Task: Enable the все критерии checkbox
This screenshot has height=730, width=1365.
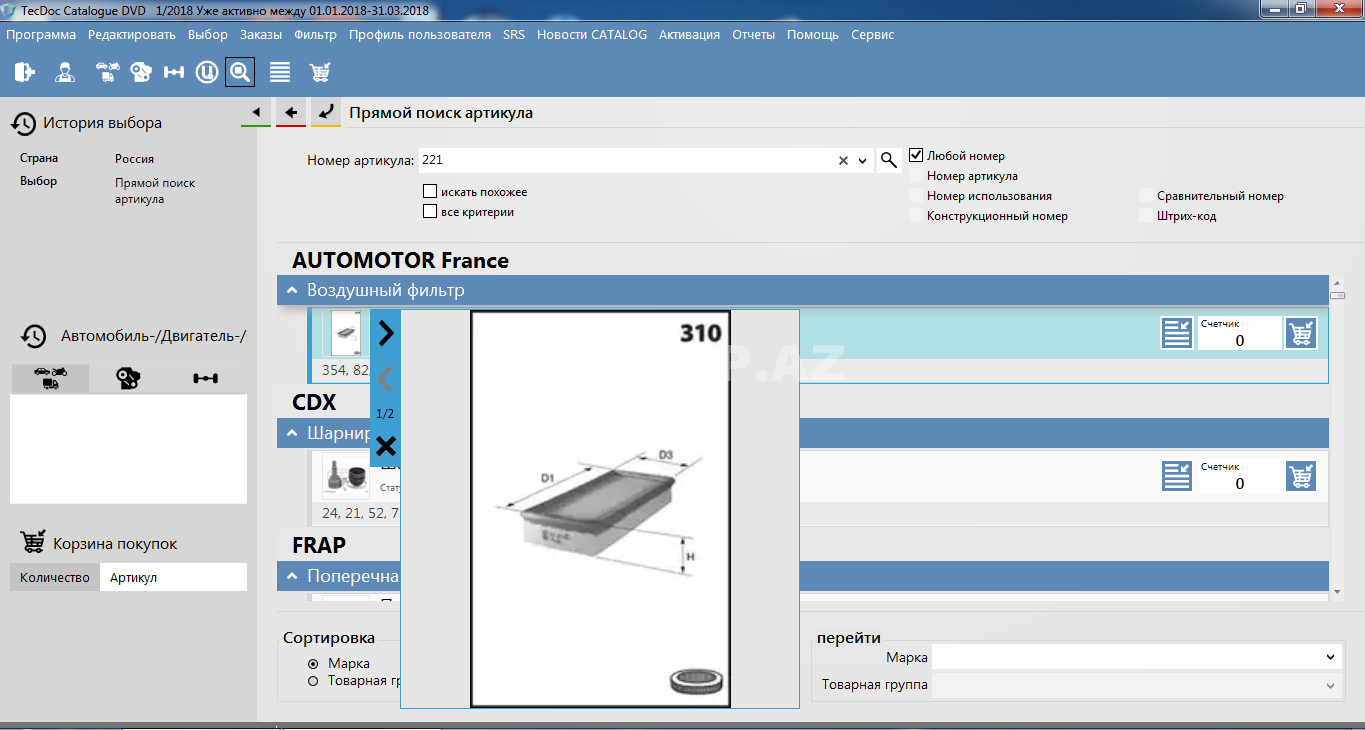Action: coord(430,211)
